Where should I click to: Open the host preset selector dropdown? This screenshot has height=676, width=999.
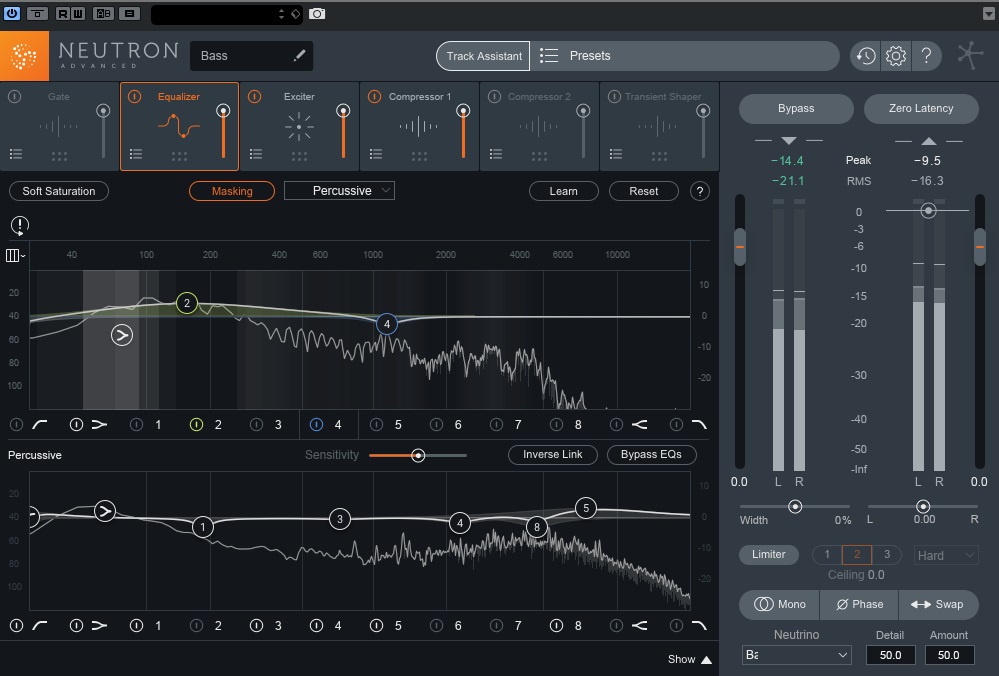(227, 14)
